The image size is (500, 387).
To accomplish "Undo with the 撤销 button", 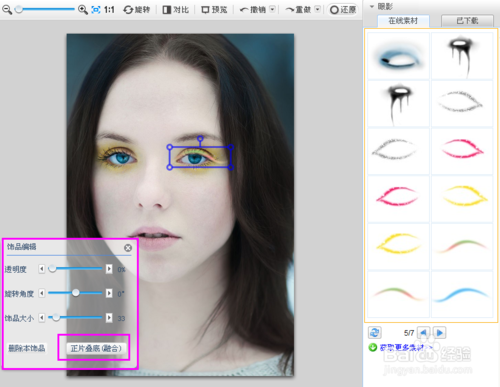I will click(253, 10).
